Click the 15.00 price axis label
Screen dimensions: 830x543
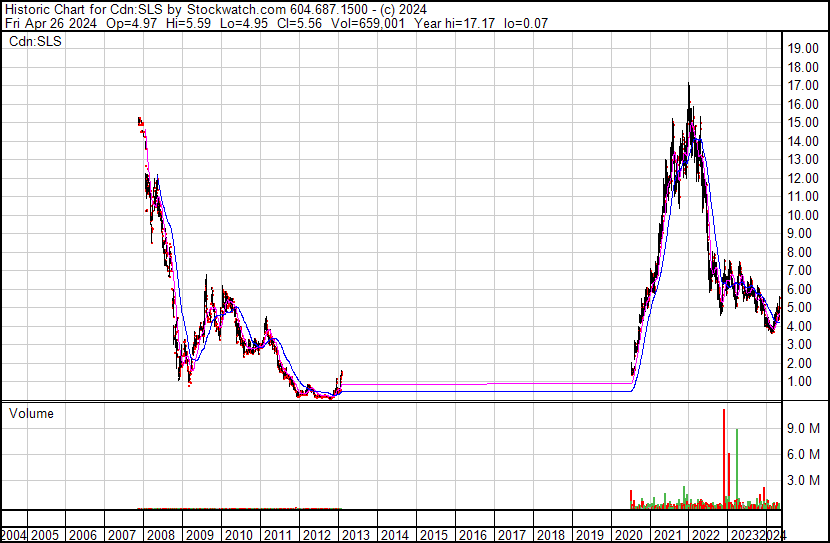[803, 123]
